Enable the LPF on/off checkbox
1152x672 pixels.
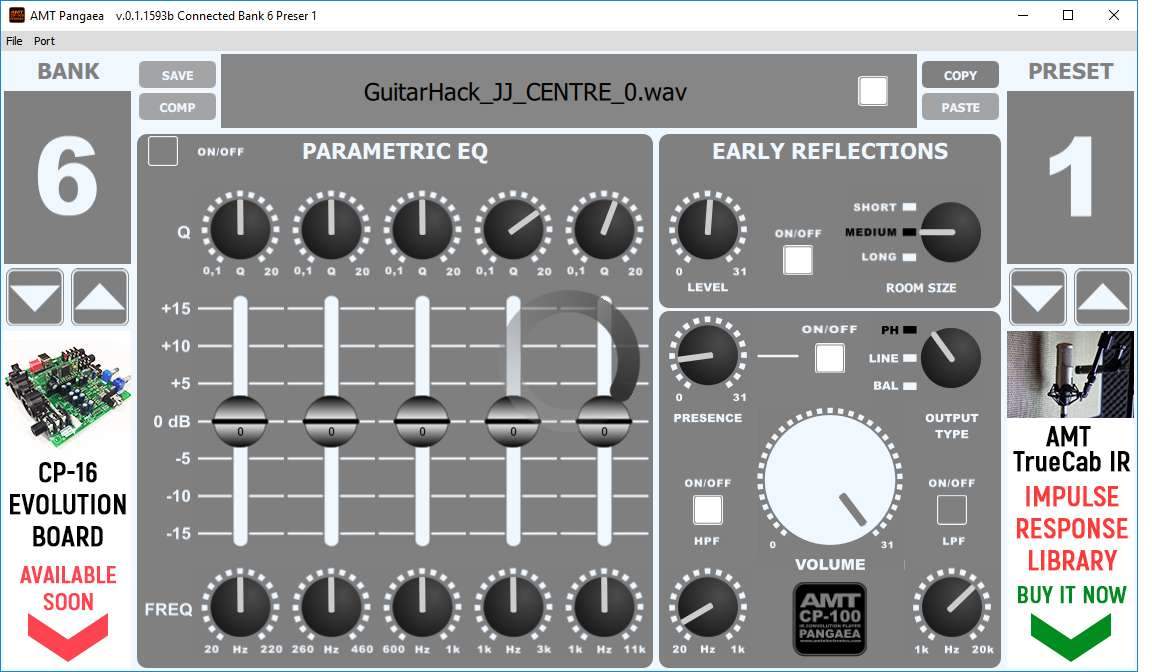pos(951,510)
